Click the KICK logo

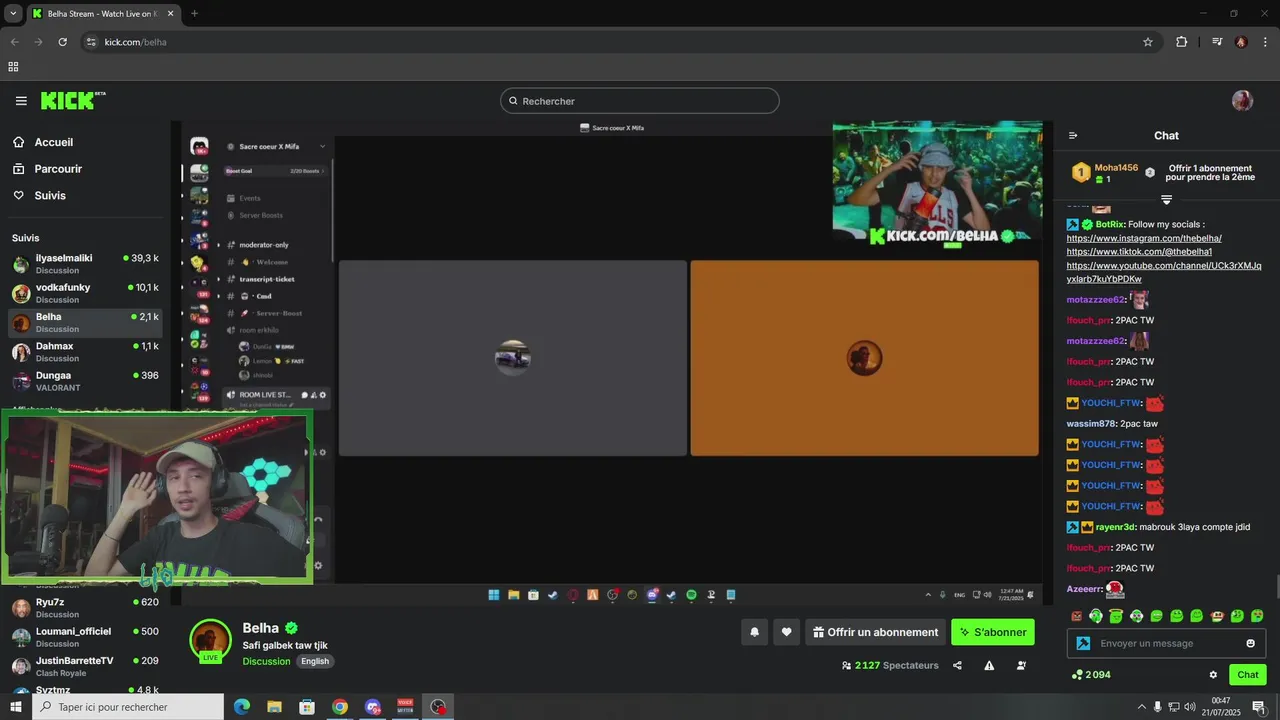(x=73, y=100)
